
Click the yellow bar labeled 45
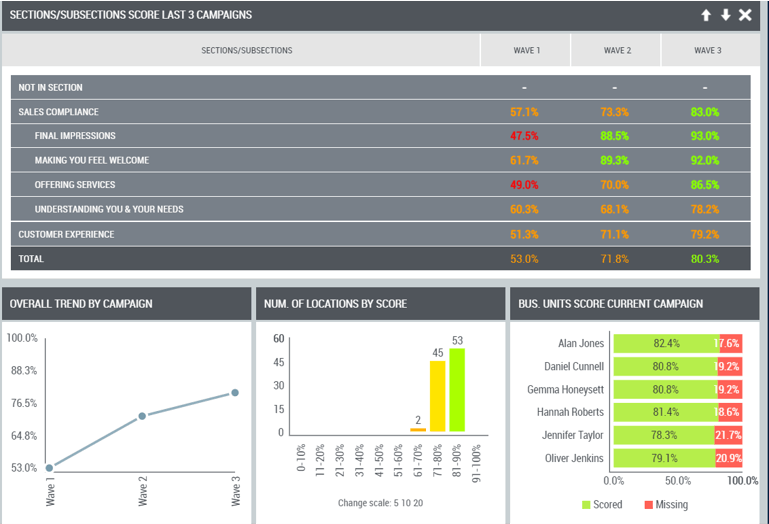437,396
